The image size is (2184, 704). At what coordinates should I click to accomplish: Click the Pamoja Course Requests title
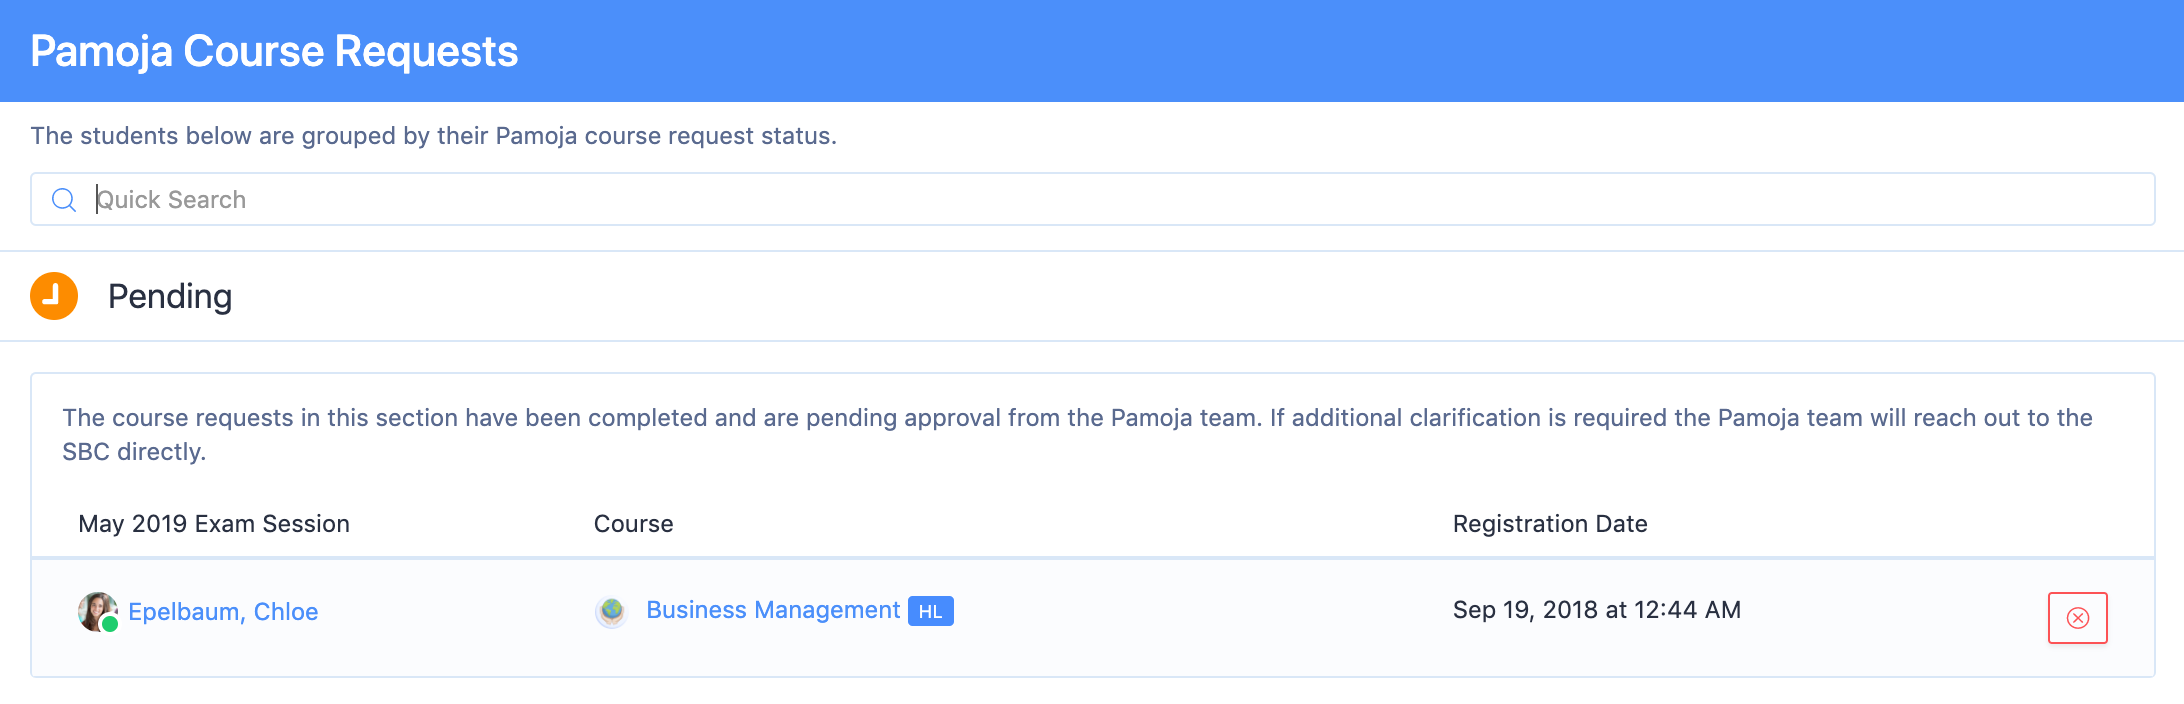tap(274, 52)
